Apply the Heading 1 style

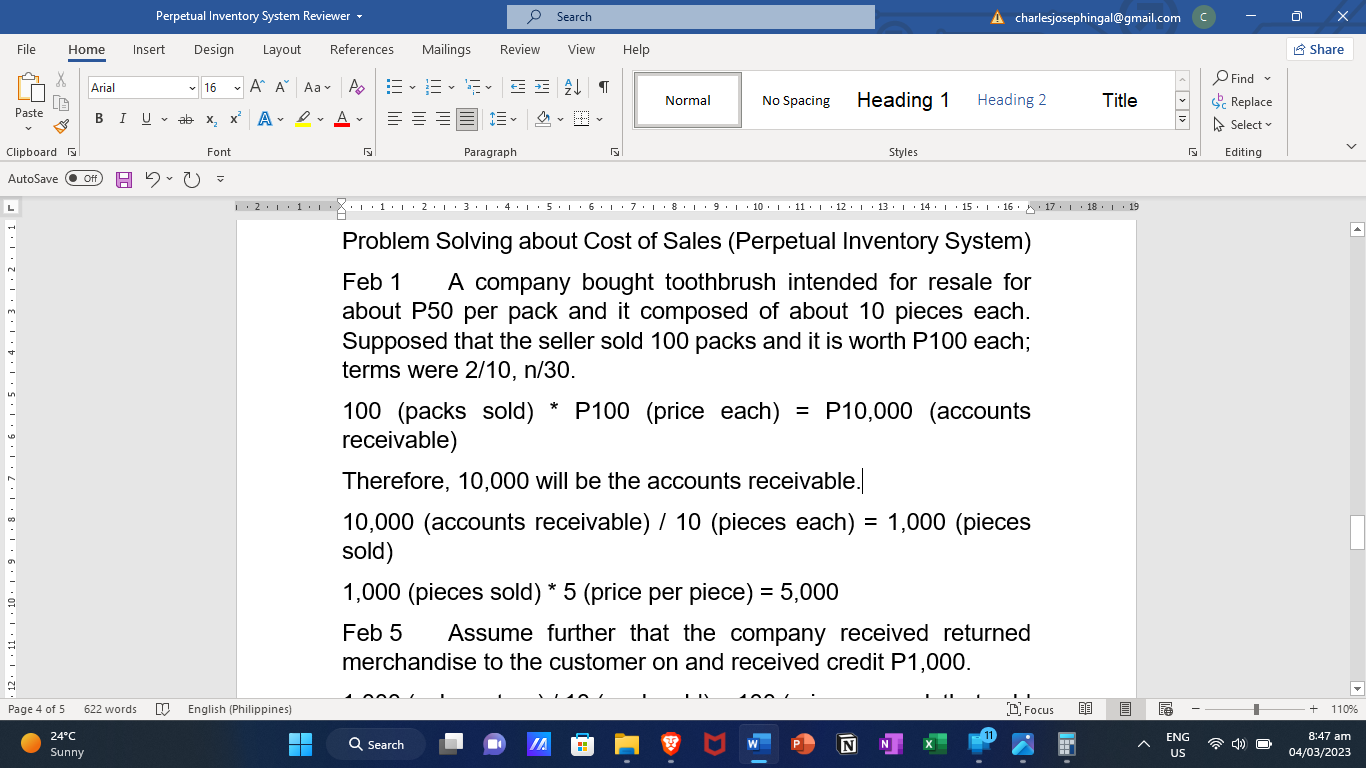coord(903,100)
